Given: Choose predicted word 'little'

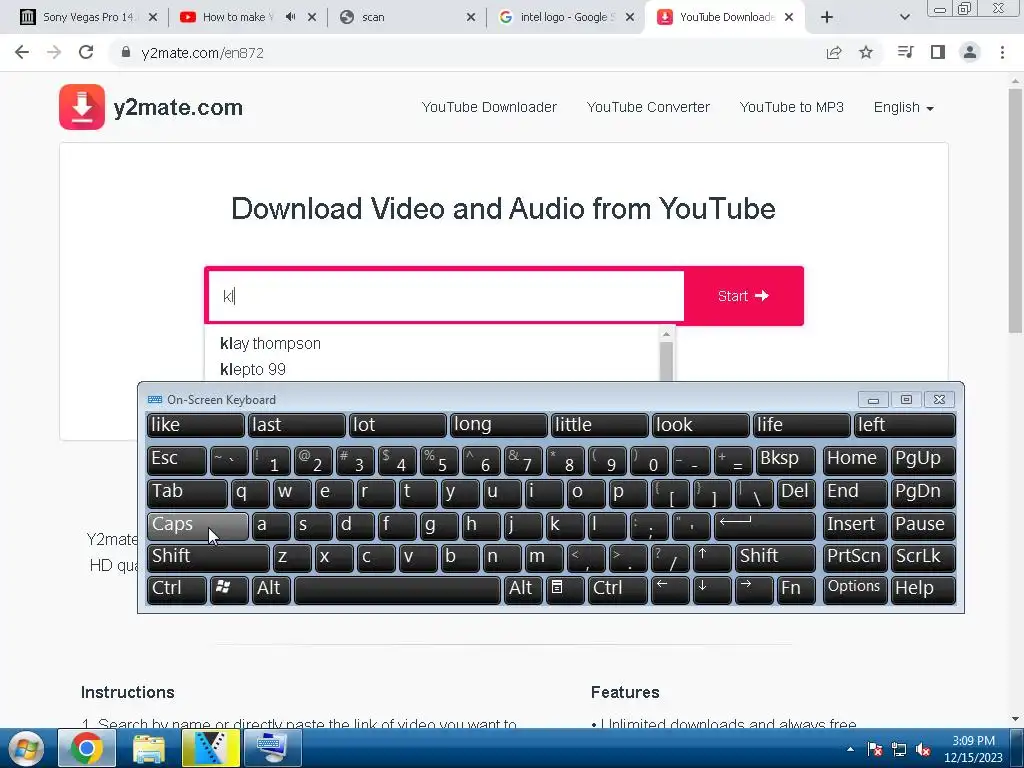Looking at the screenshot, I should point(600,425).
